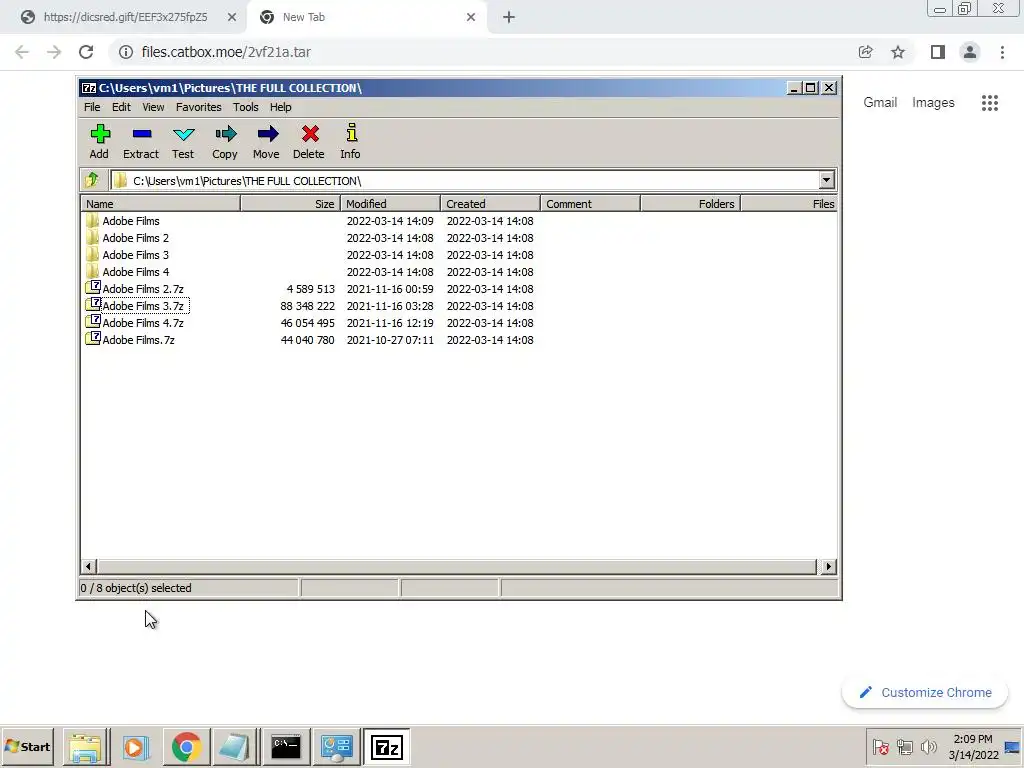Sort by the Name column header
Image resolution: width=1024 pixels, height=768 pixels.
(x=161, y=204)
